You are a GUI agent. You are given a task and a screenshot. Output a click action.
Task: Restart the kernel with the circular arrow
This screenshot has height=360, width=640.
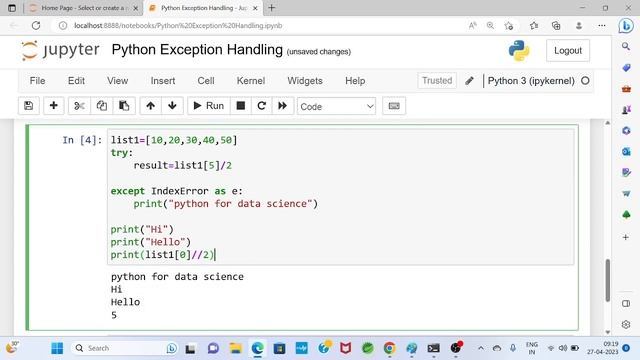click(262, 106)
